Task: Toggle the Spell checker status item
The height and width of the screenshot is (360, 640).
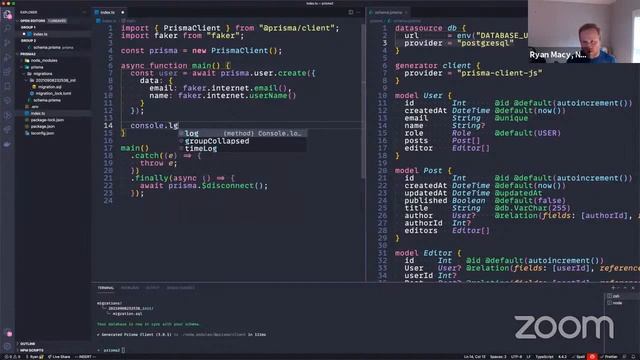Action: click(579, 357)
